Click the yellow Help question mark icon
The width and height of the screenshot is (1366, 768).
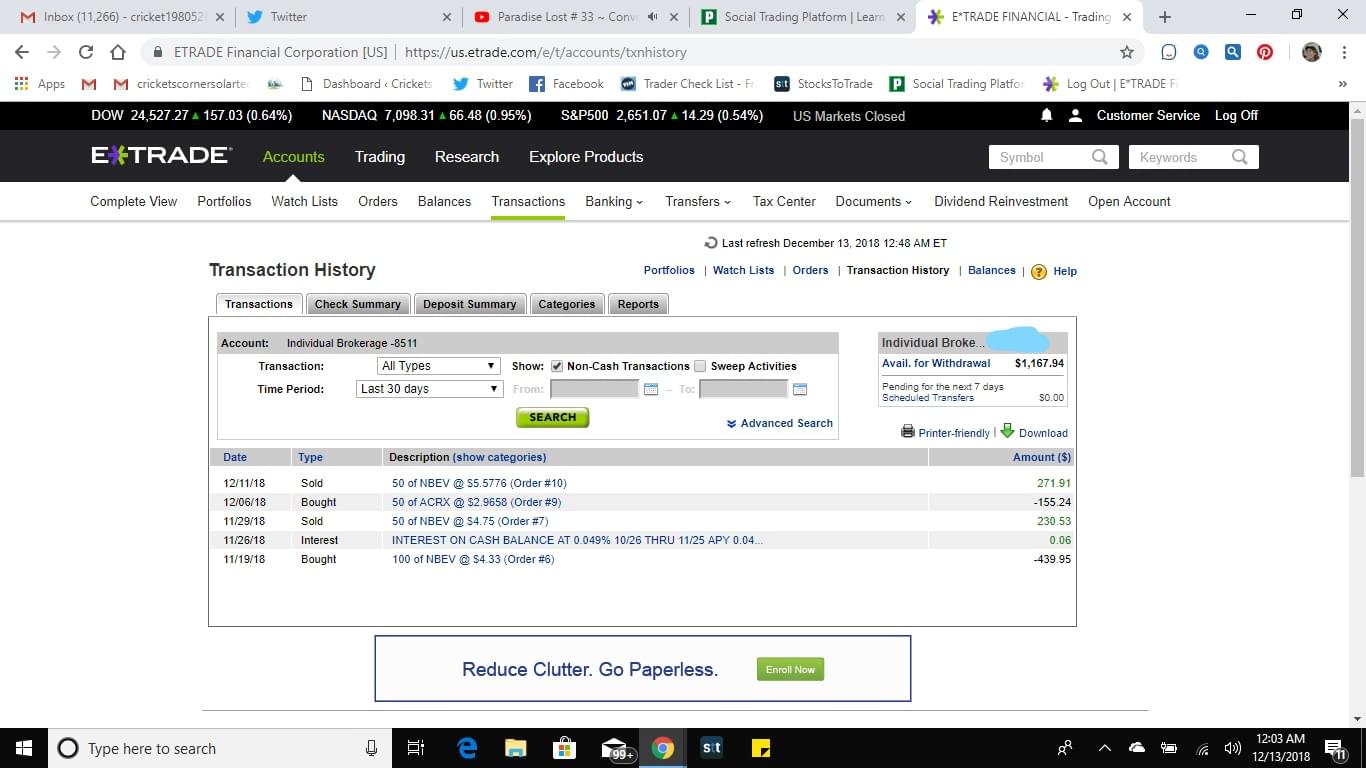(x=1039, y=271)
